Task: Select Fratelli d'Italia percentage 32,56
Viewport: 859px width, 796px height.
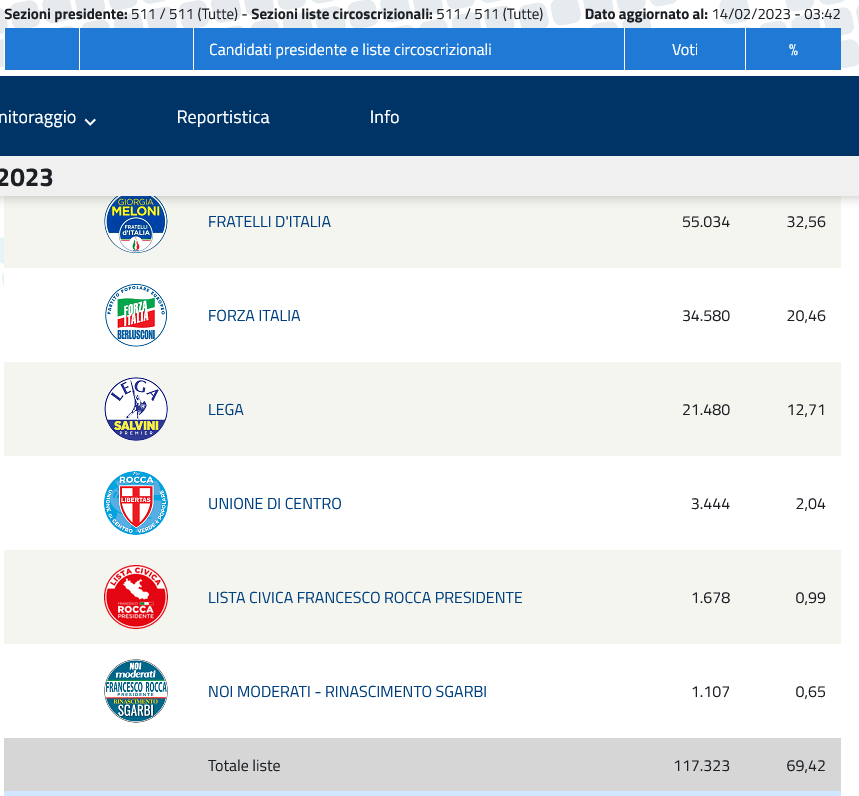Action: pos(806,222)
